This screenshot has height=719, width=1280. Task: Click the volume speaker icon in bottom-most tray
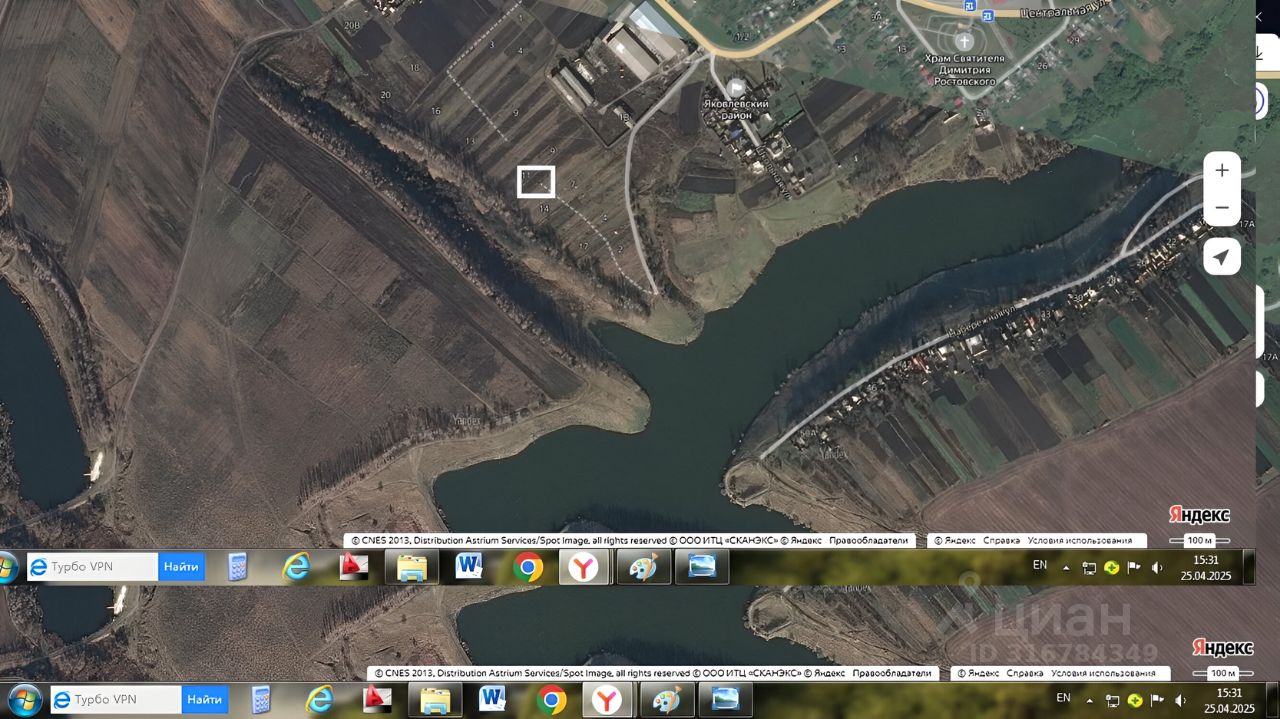click(x=1180, y=699)
